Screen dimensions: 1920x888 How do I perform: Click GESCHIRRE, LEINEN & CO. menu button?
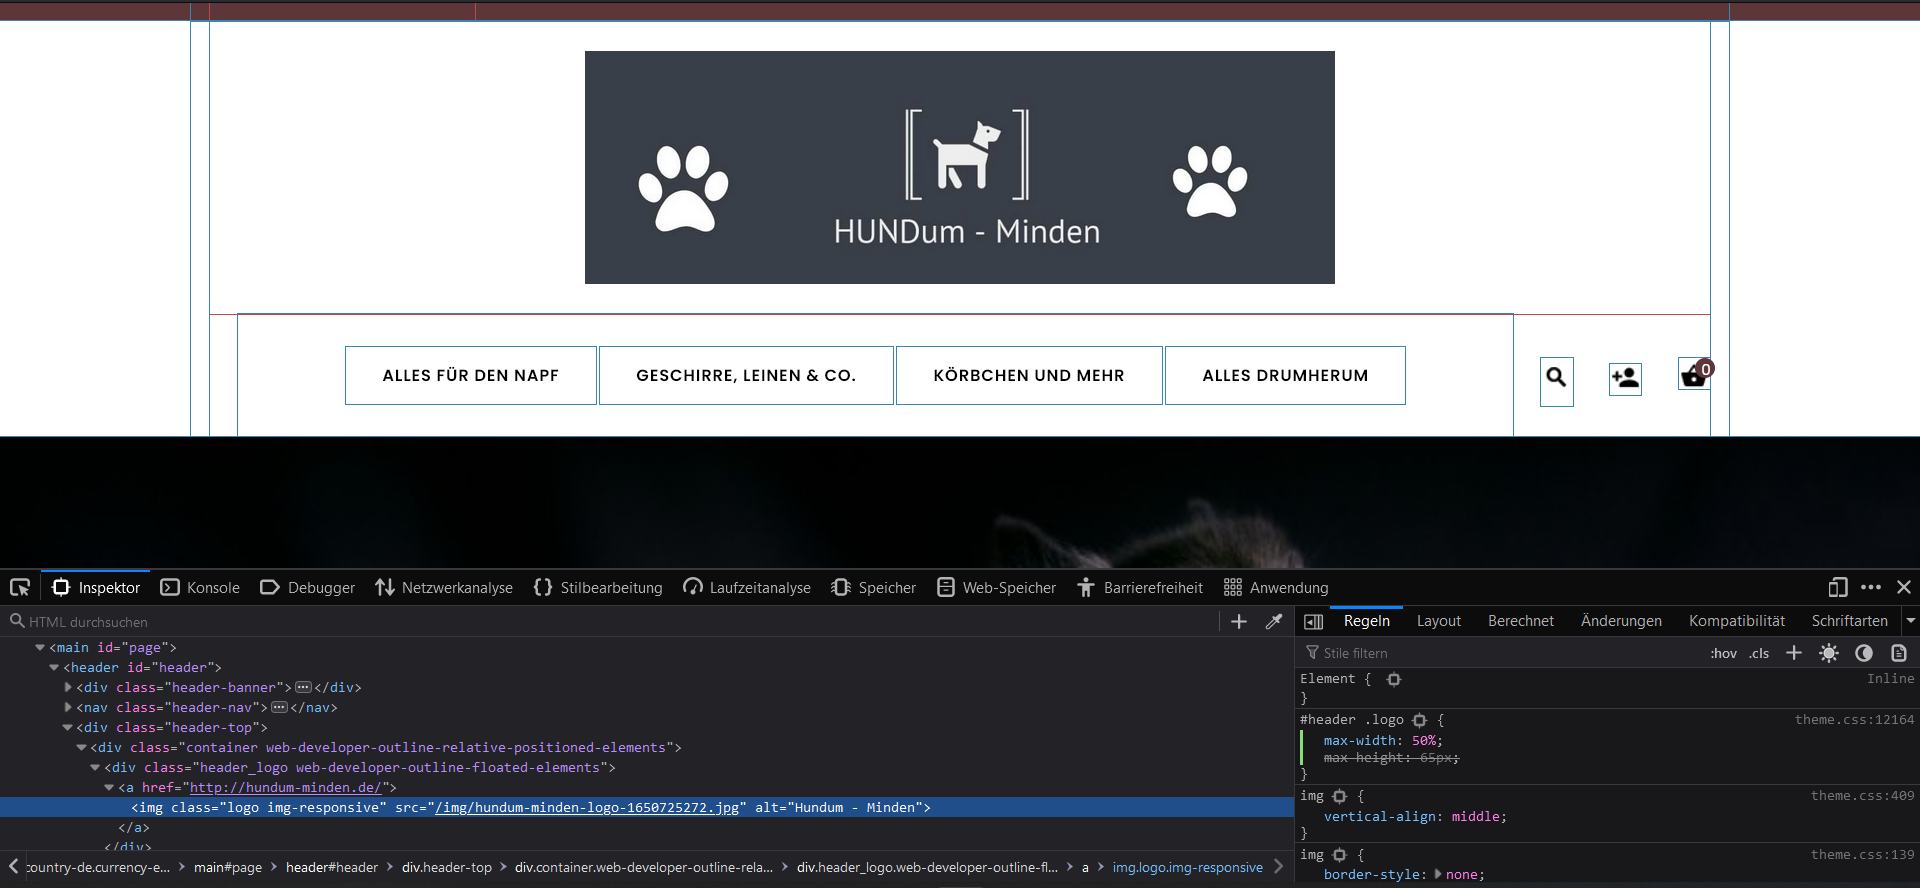[746, 376]
